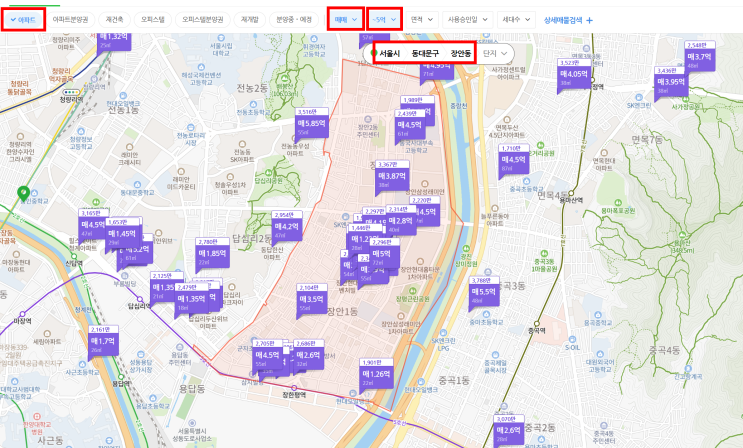Select 장안동 in the location breadcrumb
Image resolution: width=743 pixels, height=448 pixels.
[x=460, y=53]
